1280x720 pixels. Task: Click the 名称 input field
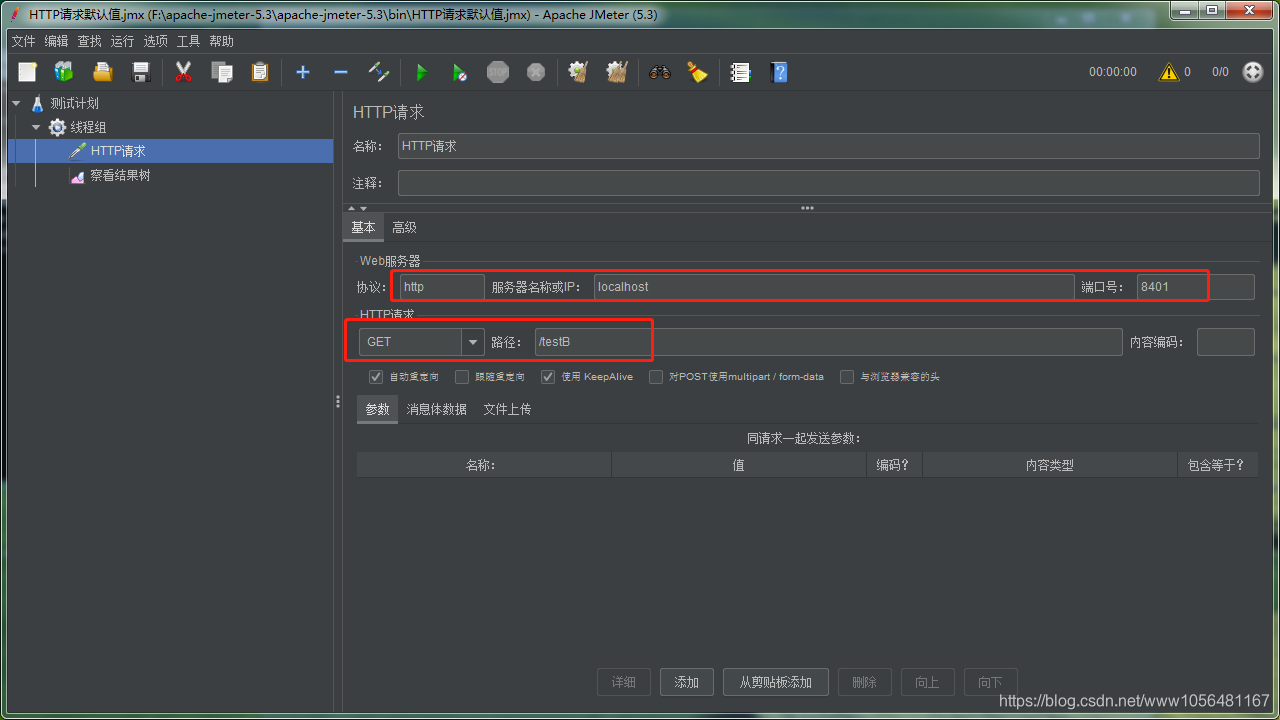tap(828, 146)
